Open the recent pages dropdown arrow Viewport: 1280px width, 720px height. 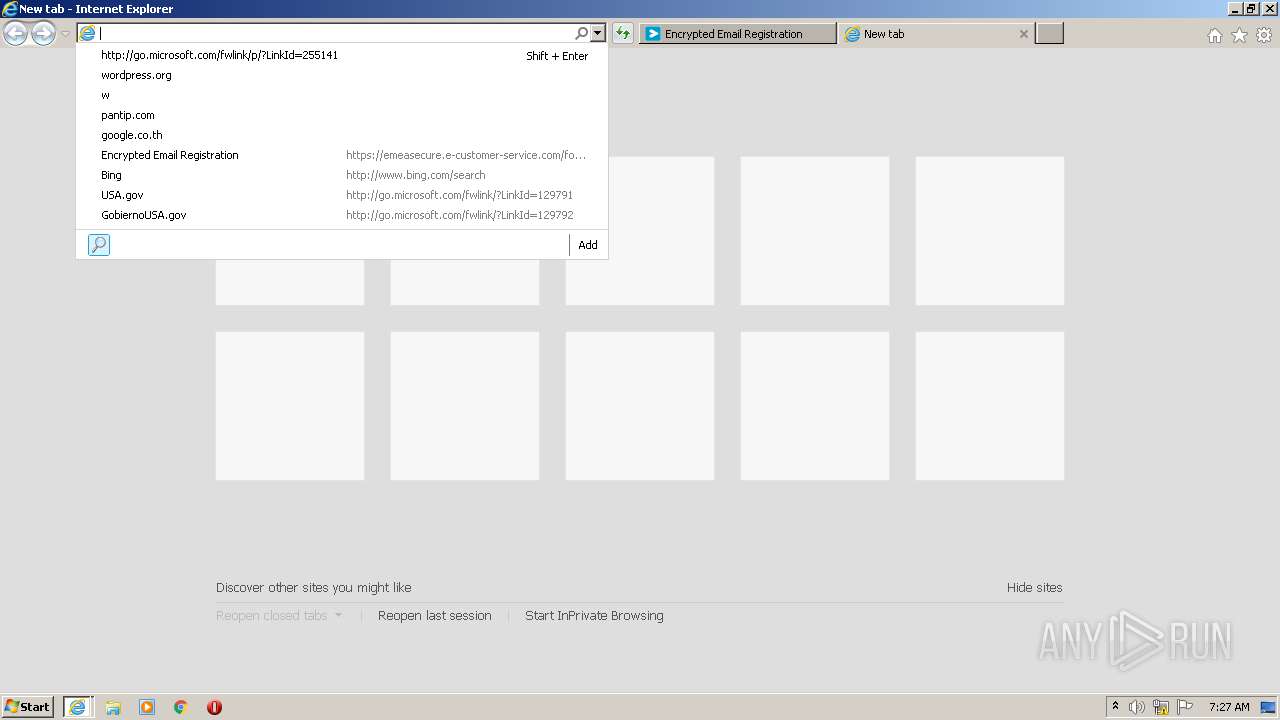65,34
